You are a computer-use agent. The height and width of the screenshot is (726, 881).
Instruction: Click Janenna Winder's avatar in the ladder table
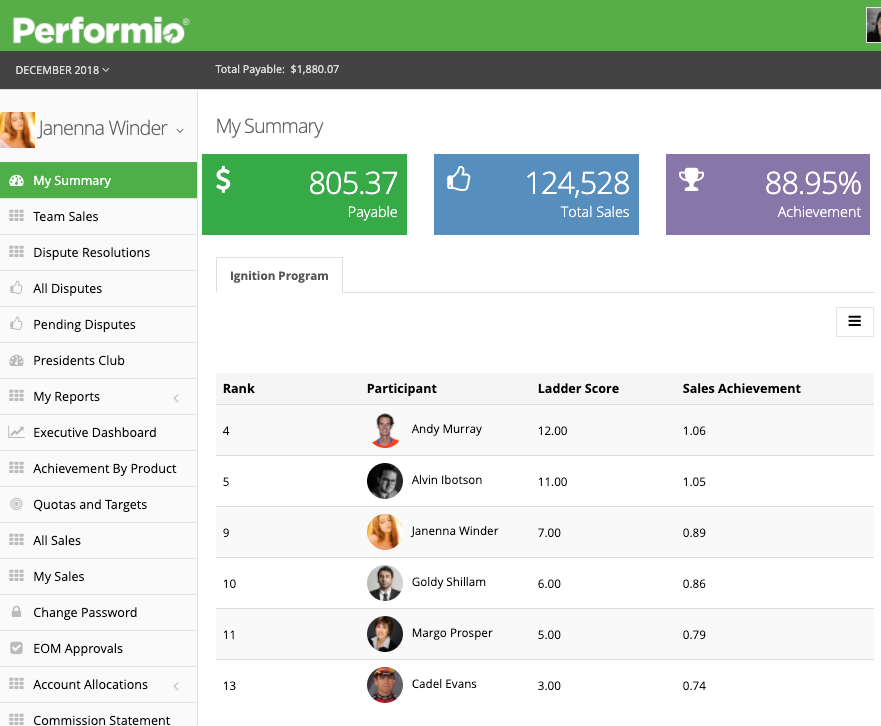385,532
